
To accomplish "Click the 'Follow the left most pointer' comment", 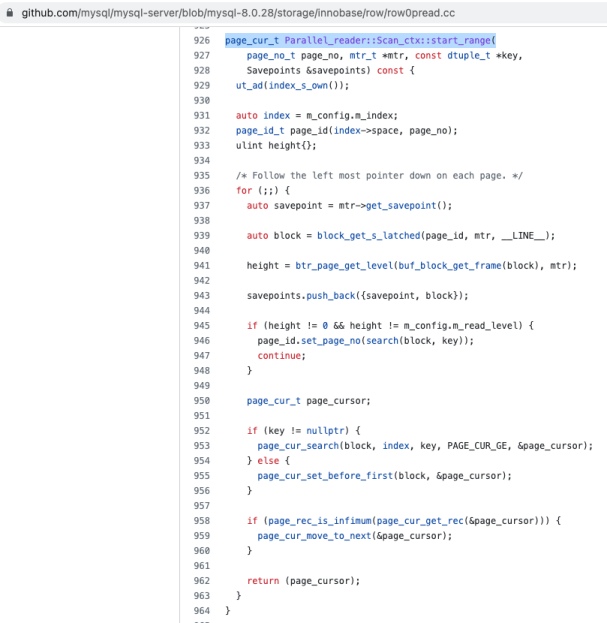I will [379, 176].
